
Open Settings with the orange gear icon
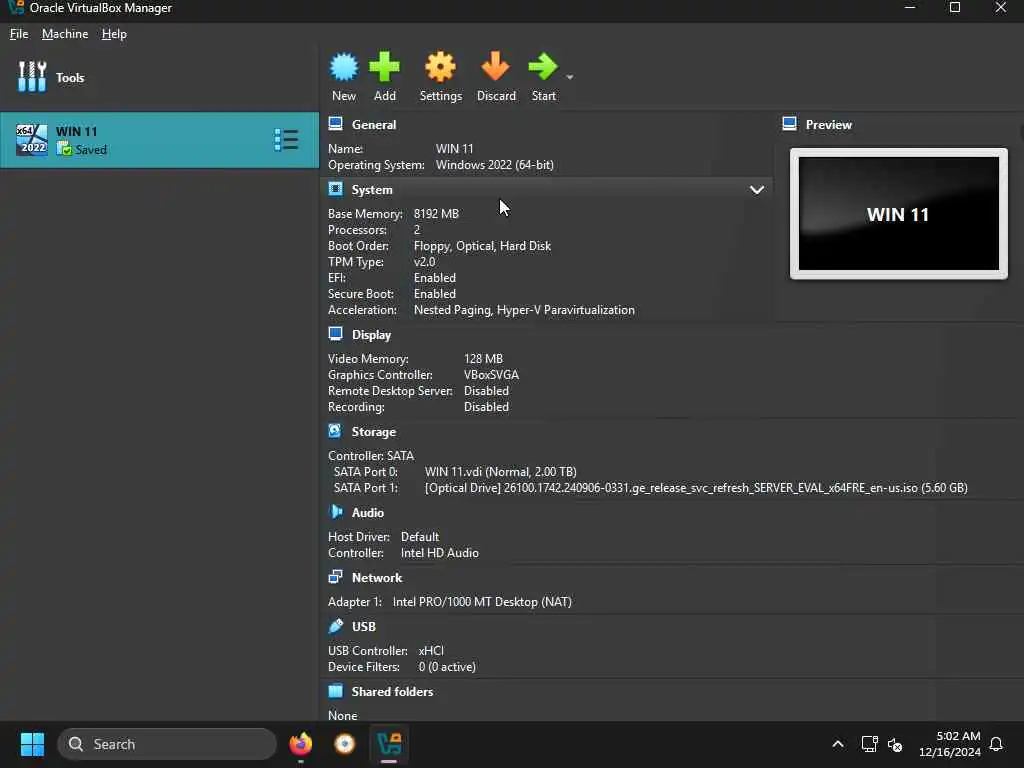(x=440, y=67)
